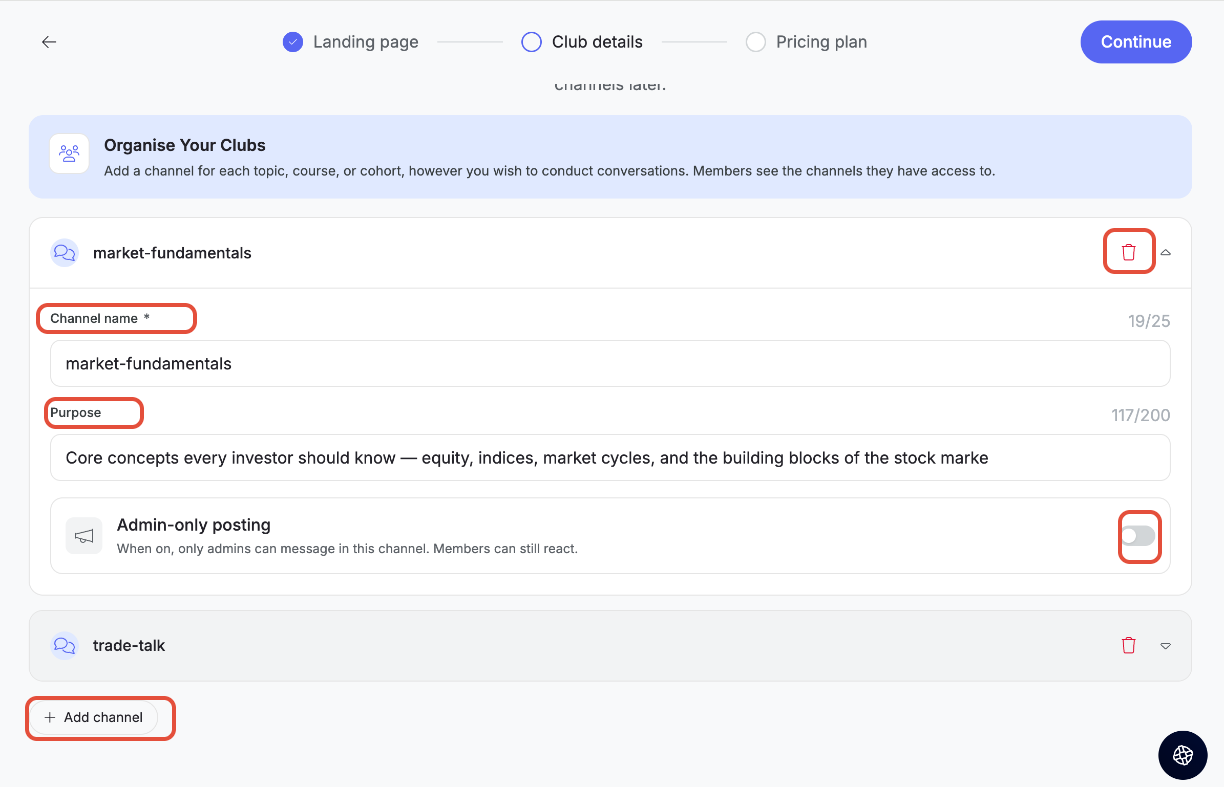This screenshot has height=787, width=1224.
Task: Click the 19/25 character counter
Action: tap(1149, 321)
